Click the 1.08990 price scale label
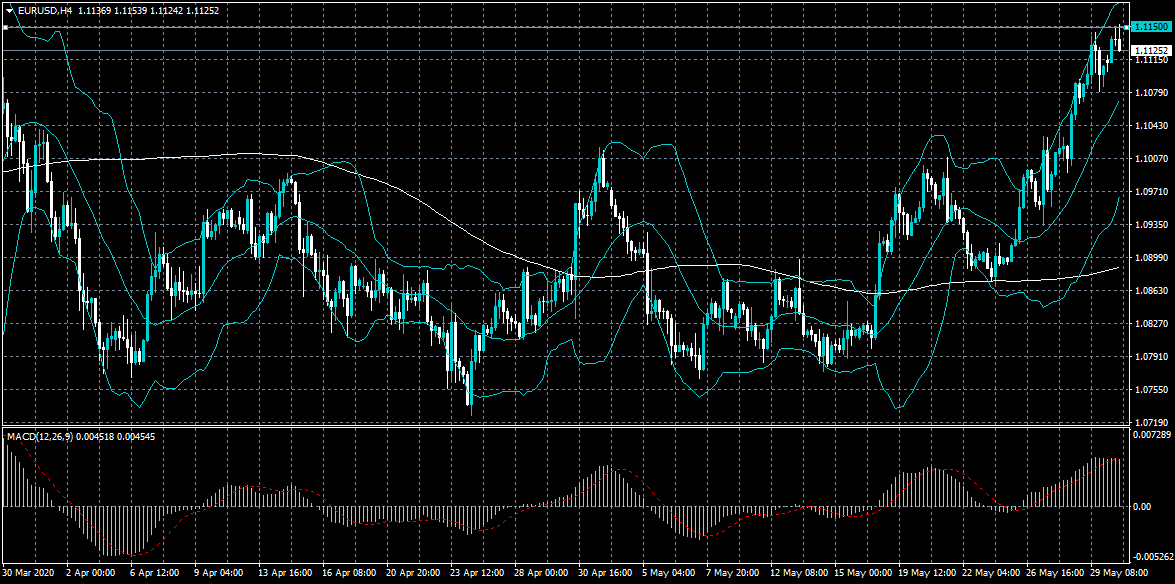 coord(1151,258)
